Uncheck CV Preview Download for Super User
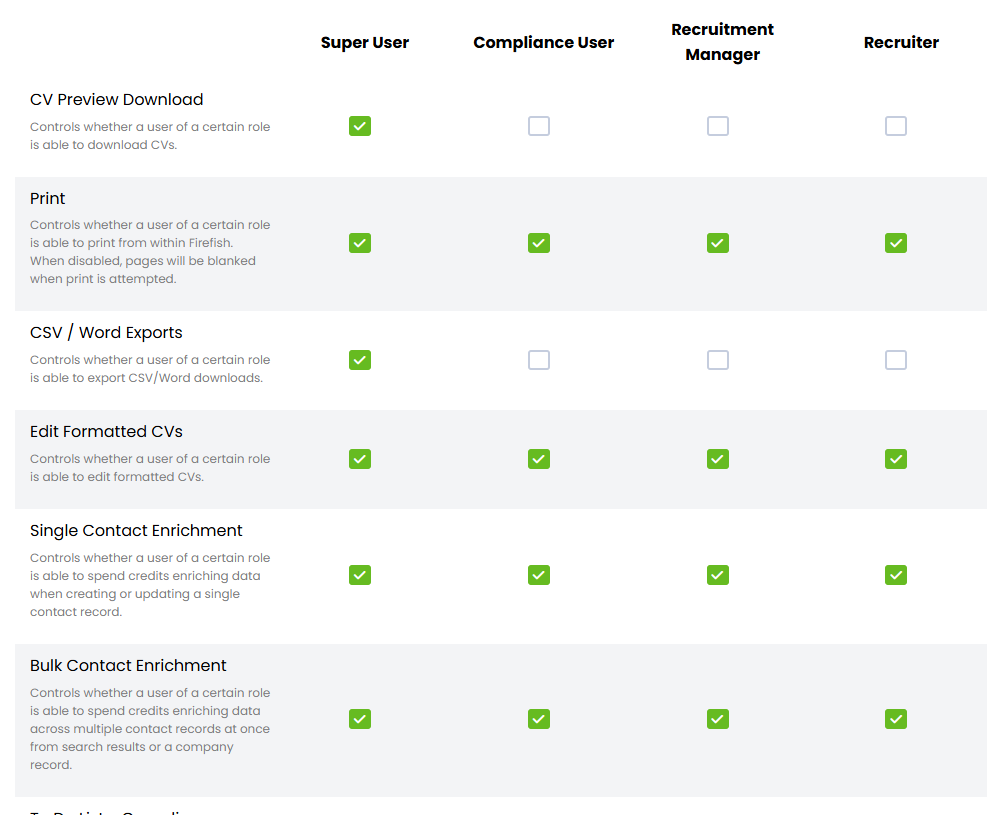The image size is (987, 815). pos(360,126)
